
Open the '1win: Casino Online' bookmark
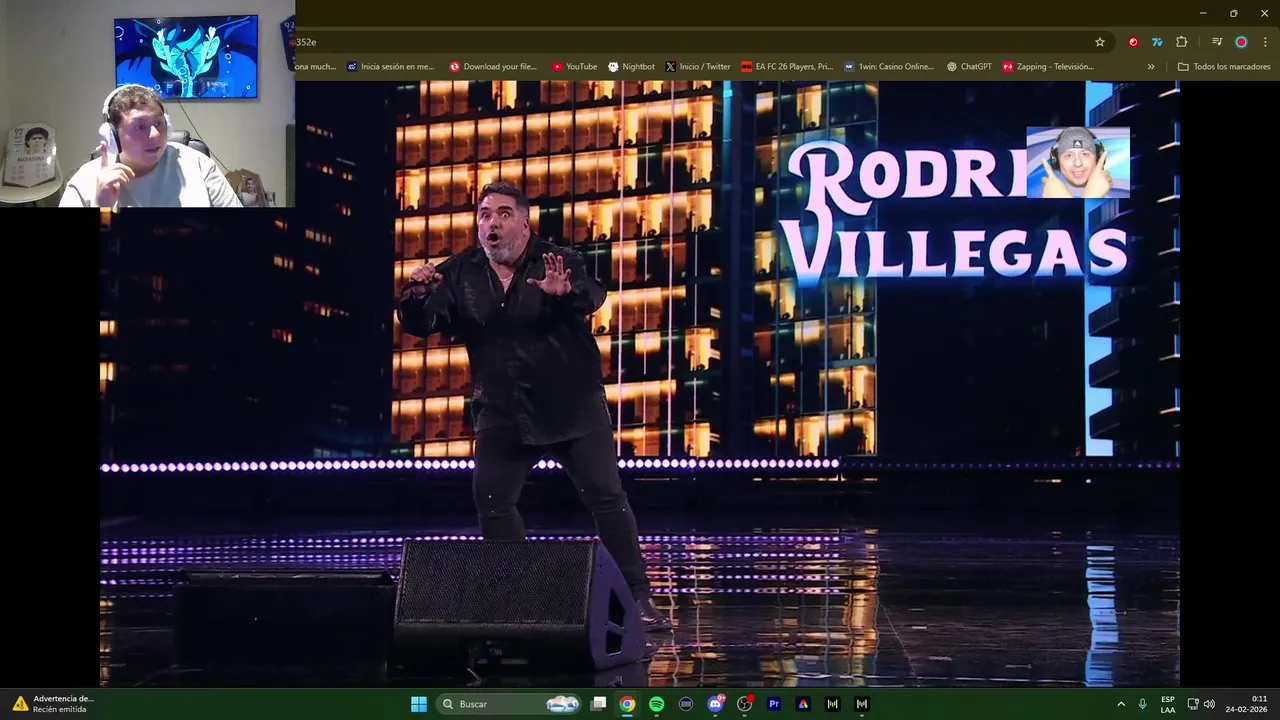click(889, 67)
